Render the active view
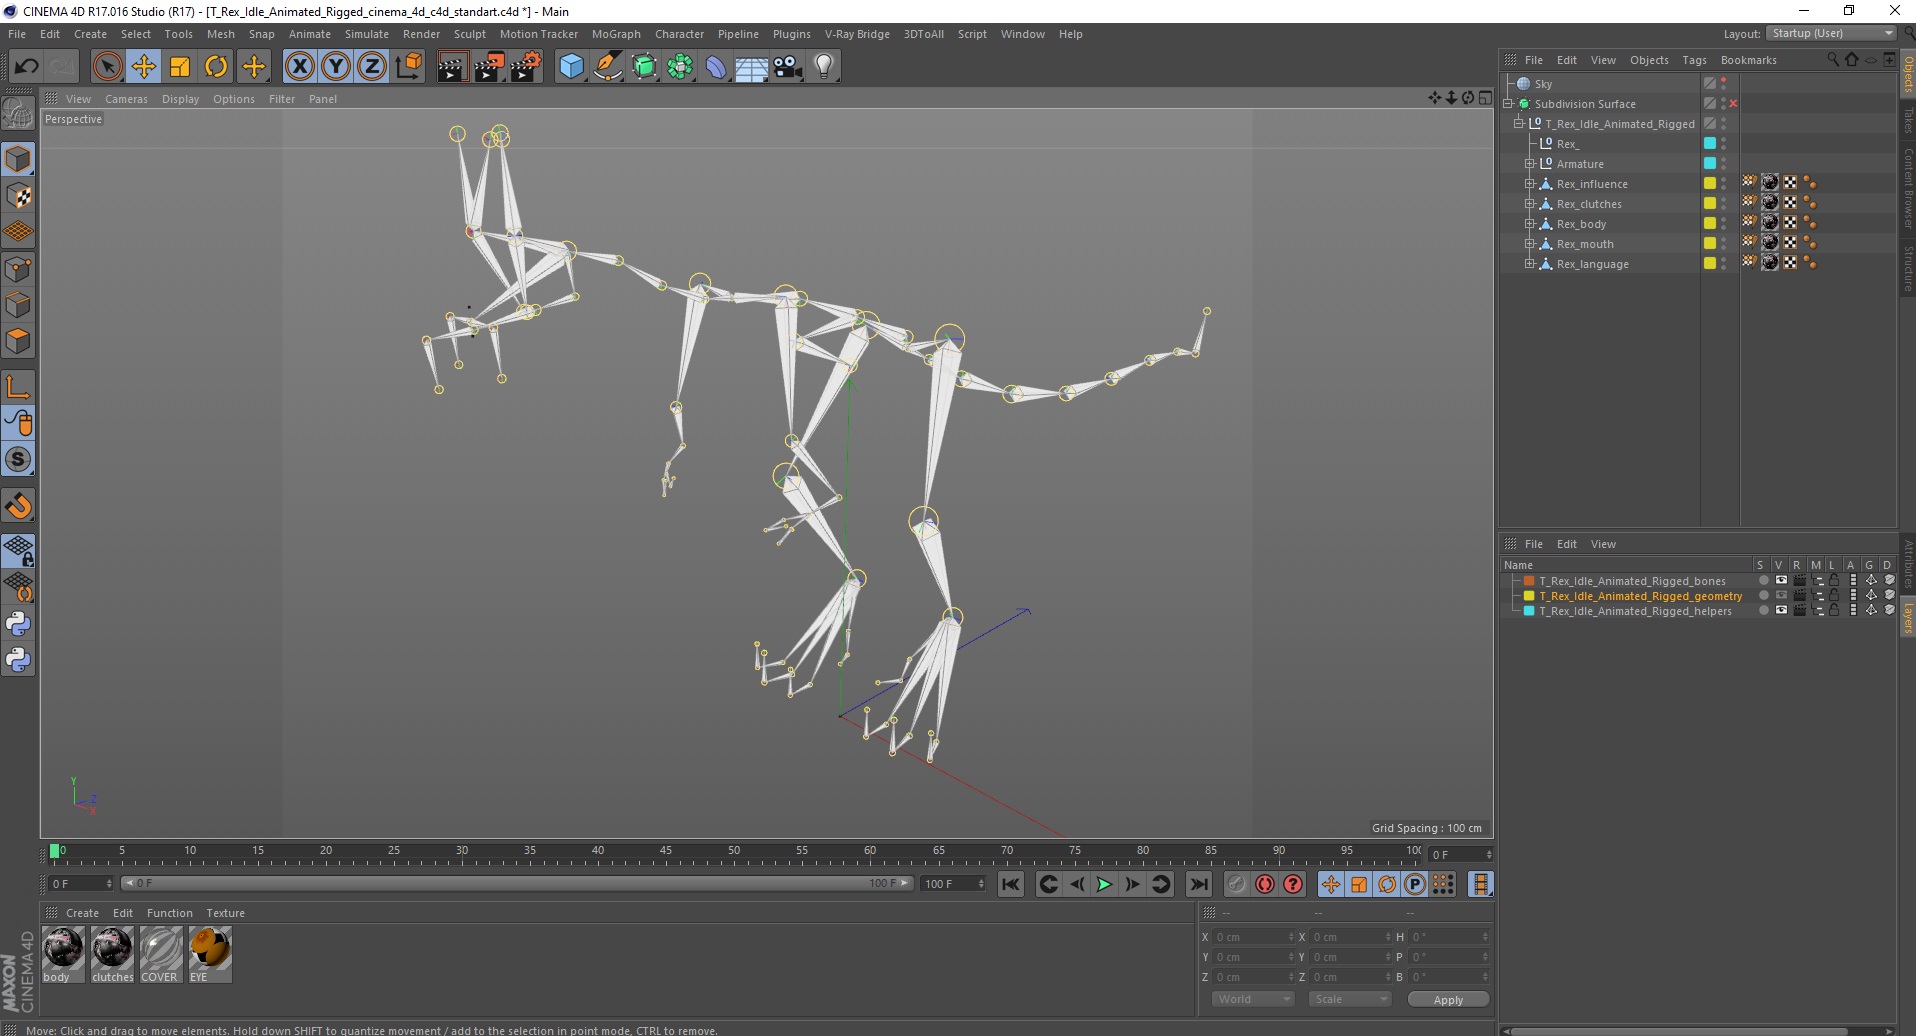 (452, 67)
